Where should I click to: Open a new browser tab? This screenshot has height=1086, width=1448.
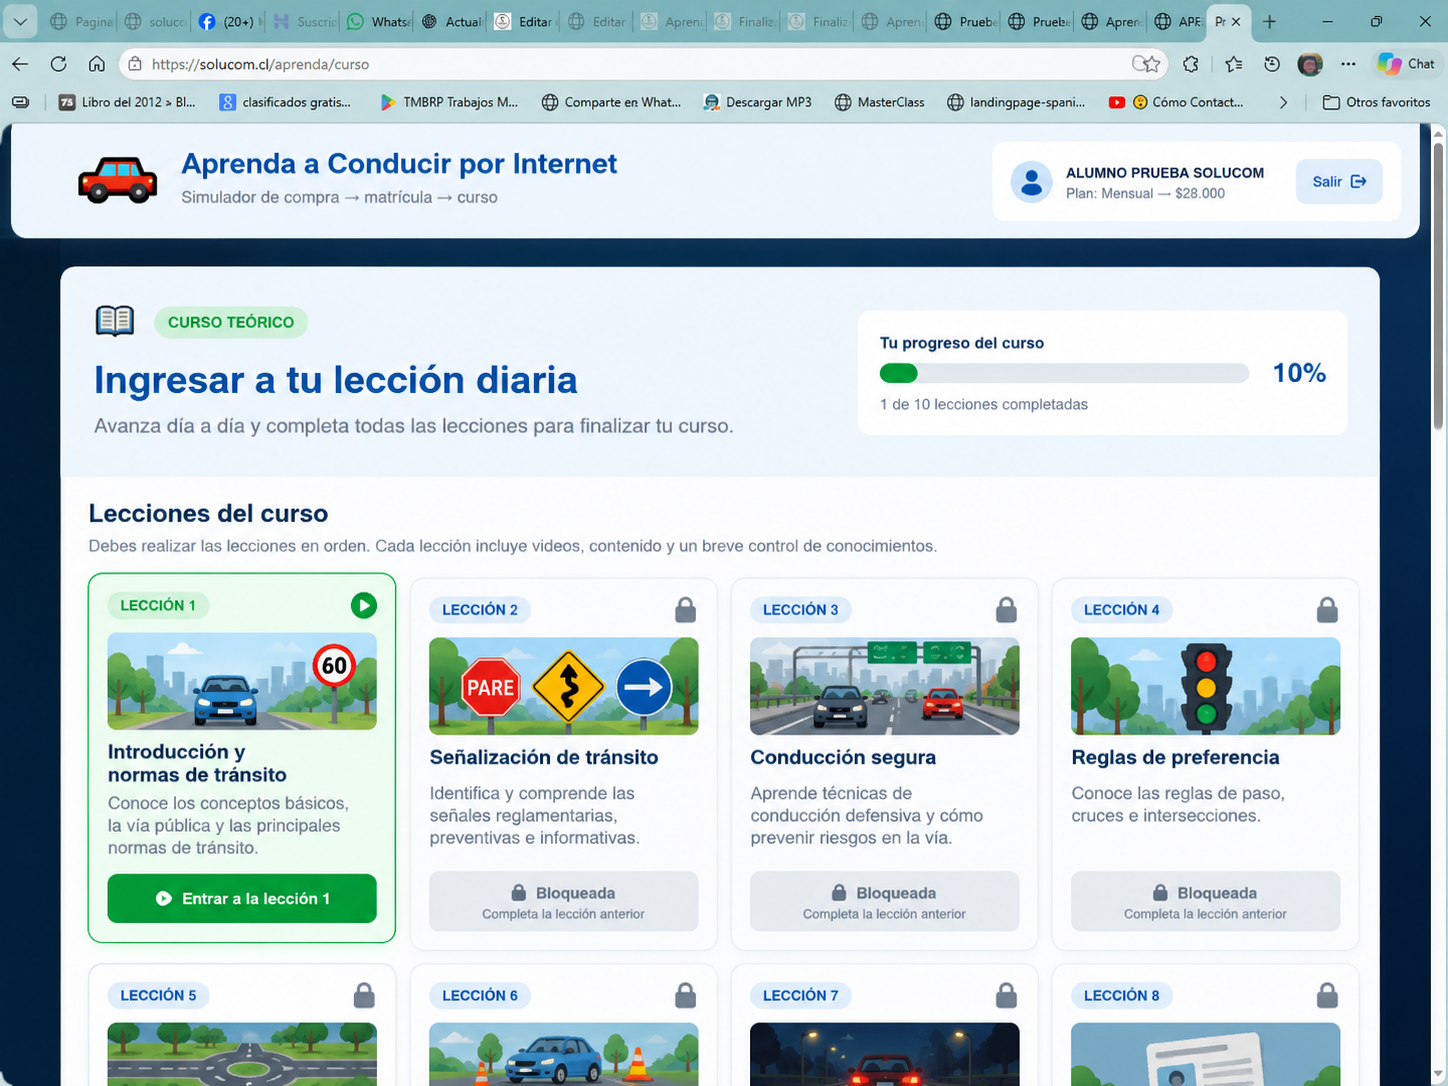1269,21
